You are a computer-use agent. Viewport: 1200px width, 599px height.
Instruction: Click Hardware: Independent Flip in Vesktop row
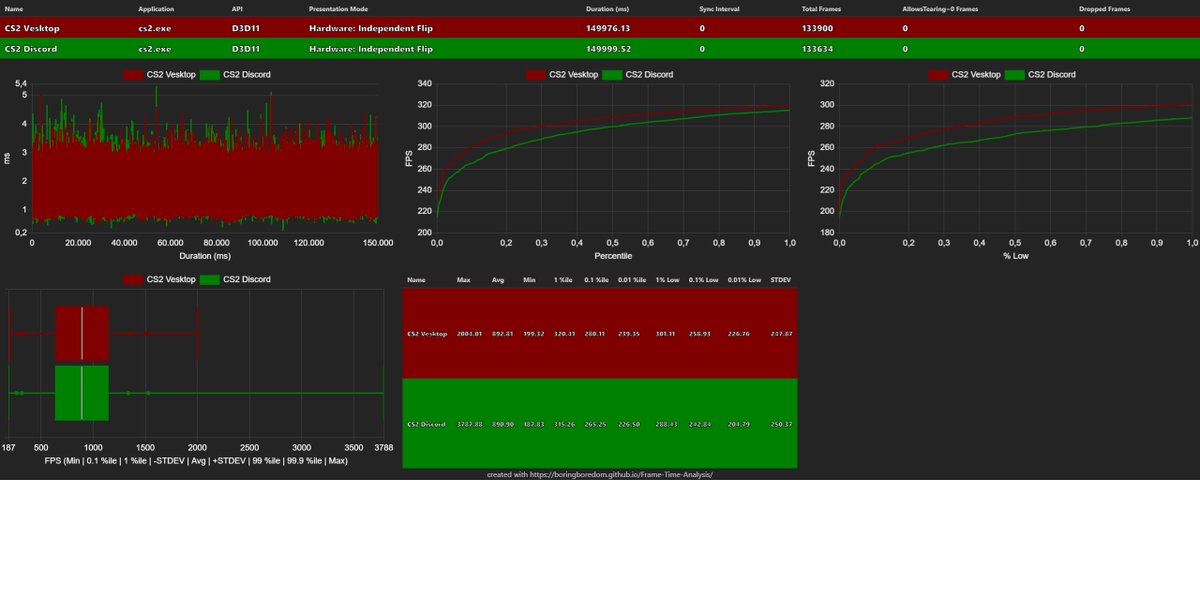[x=371, y=28]
